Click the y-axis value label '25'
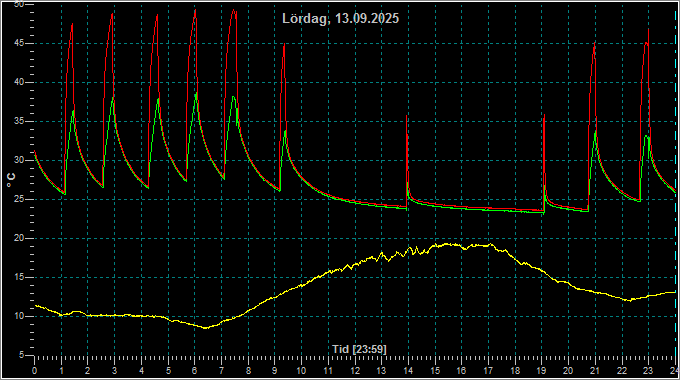The image size is (680, 380). pos(19,200)
